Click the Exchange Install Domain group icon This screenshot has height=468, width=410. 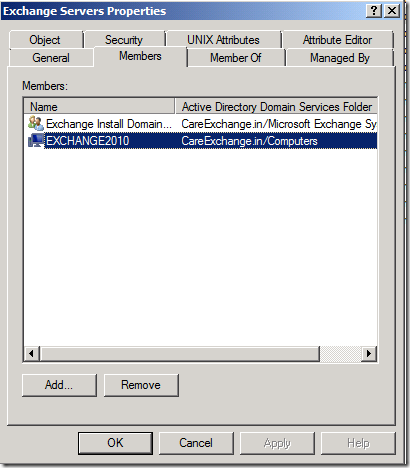(36, 124)
